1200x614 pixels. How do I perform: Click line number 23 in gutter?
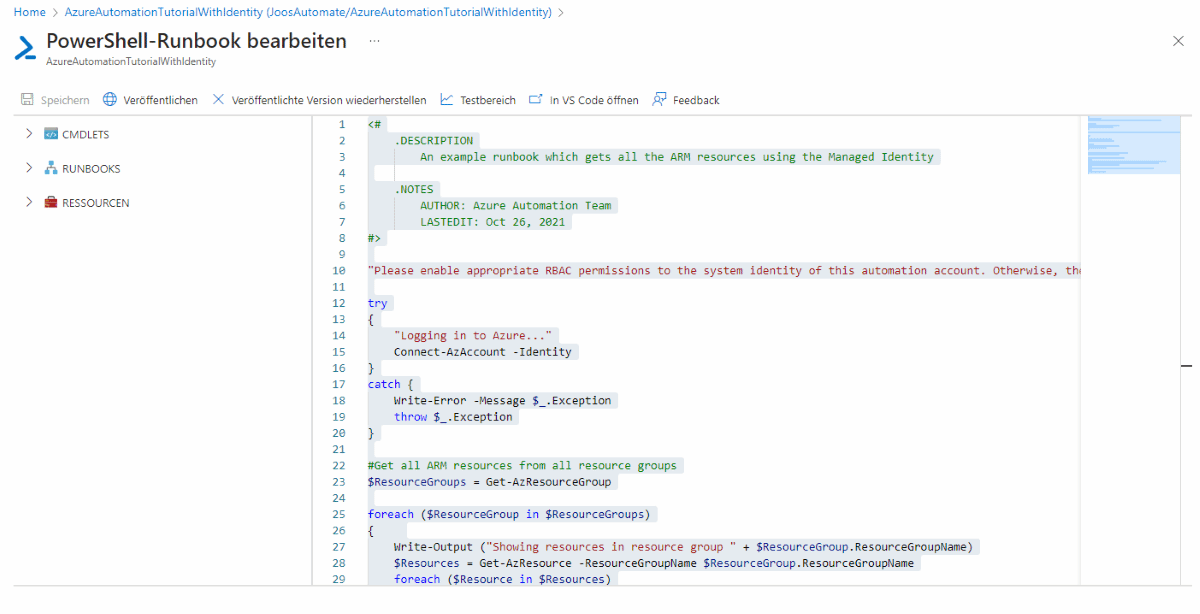pyautogui.click(x=340, y=482)
